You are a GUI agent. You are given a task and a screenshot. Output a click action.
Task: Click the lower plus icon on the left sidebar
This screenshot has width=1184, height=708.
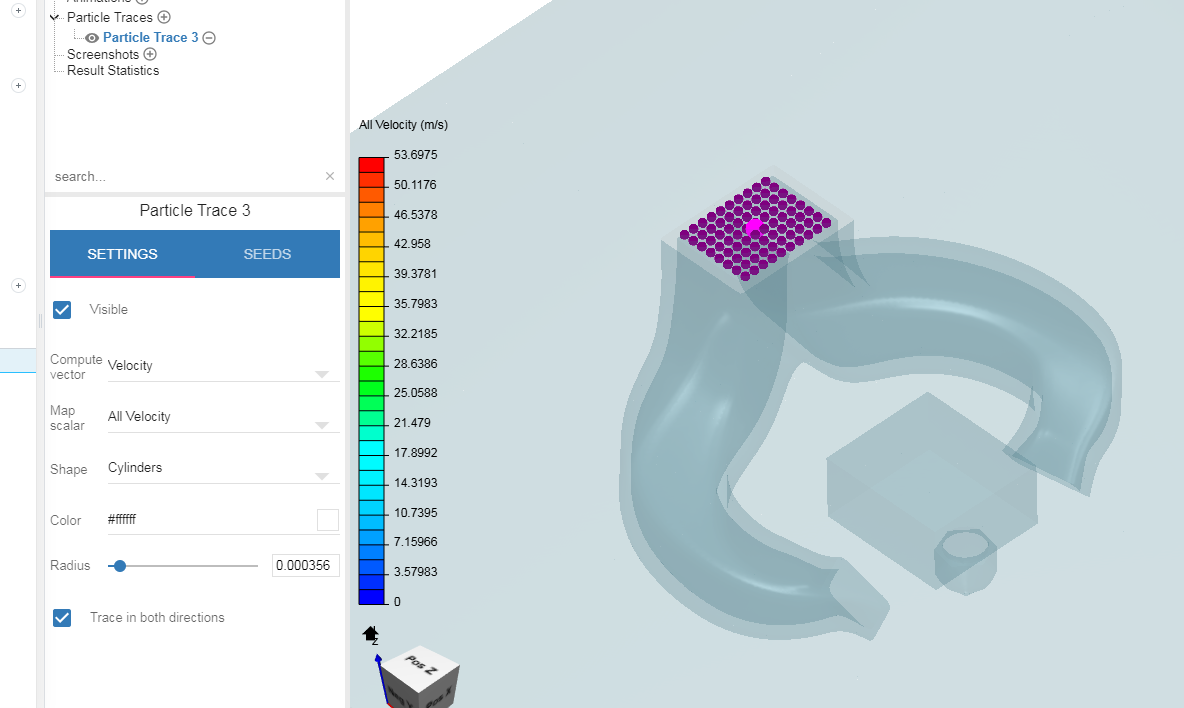[18, 85]
